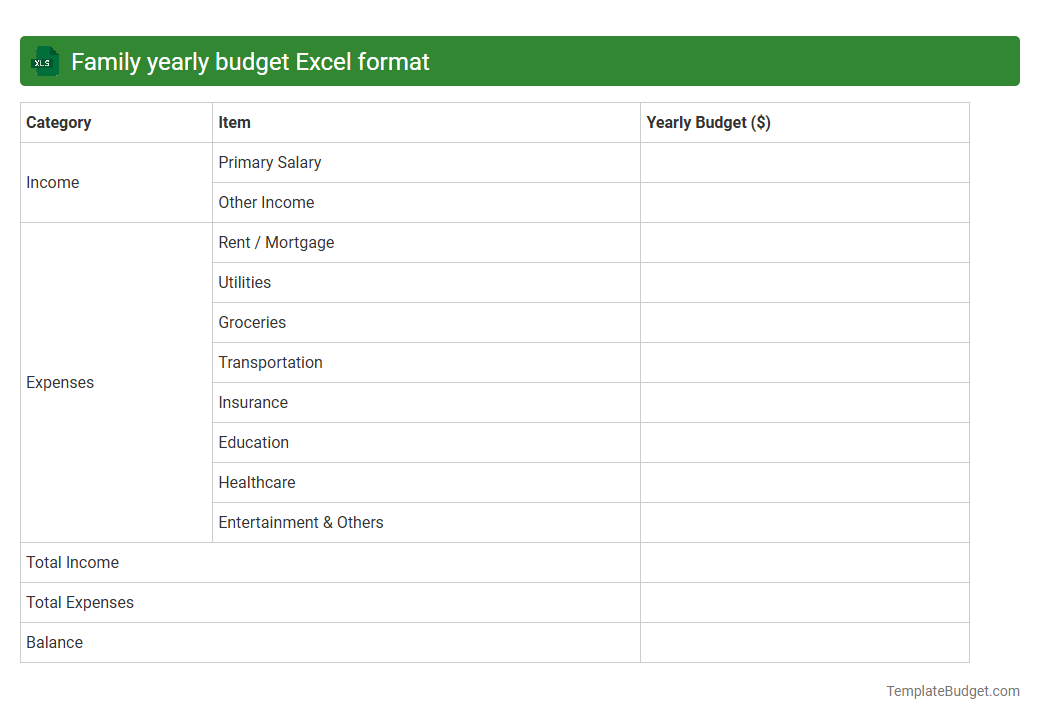Select the budget value cell beside 'Balance'

(804, 642)
